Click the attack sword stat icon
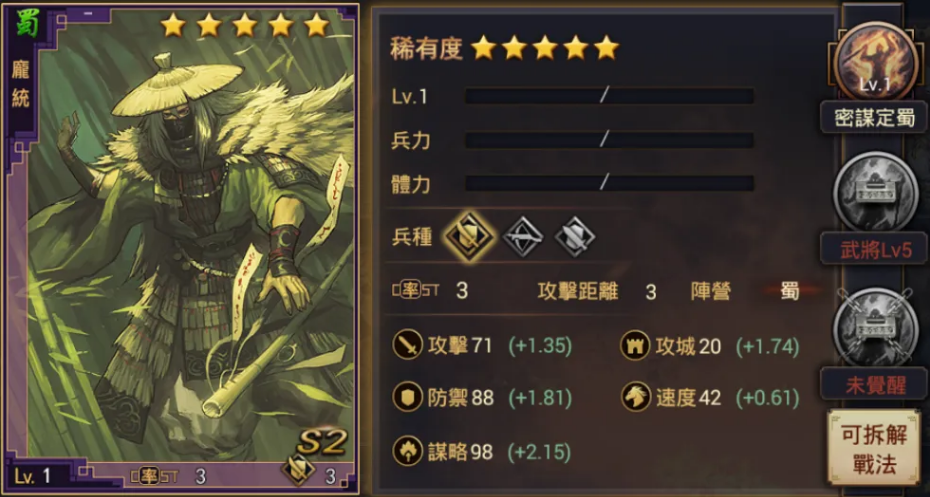930x497 pixels. [407, 345]
